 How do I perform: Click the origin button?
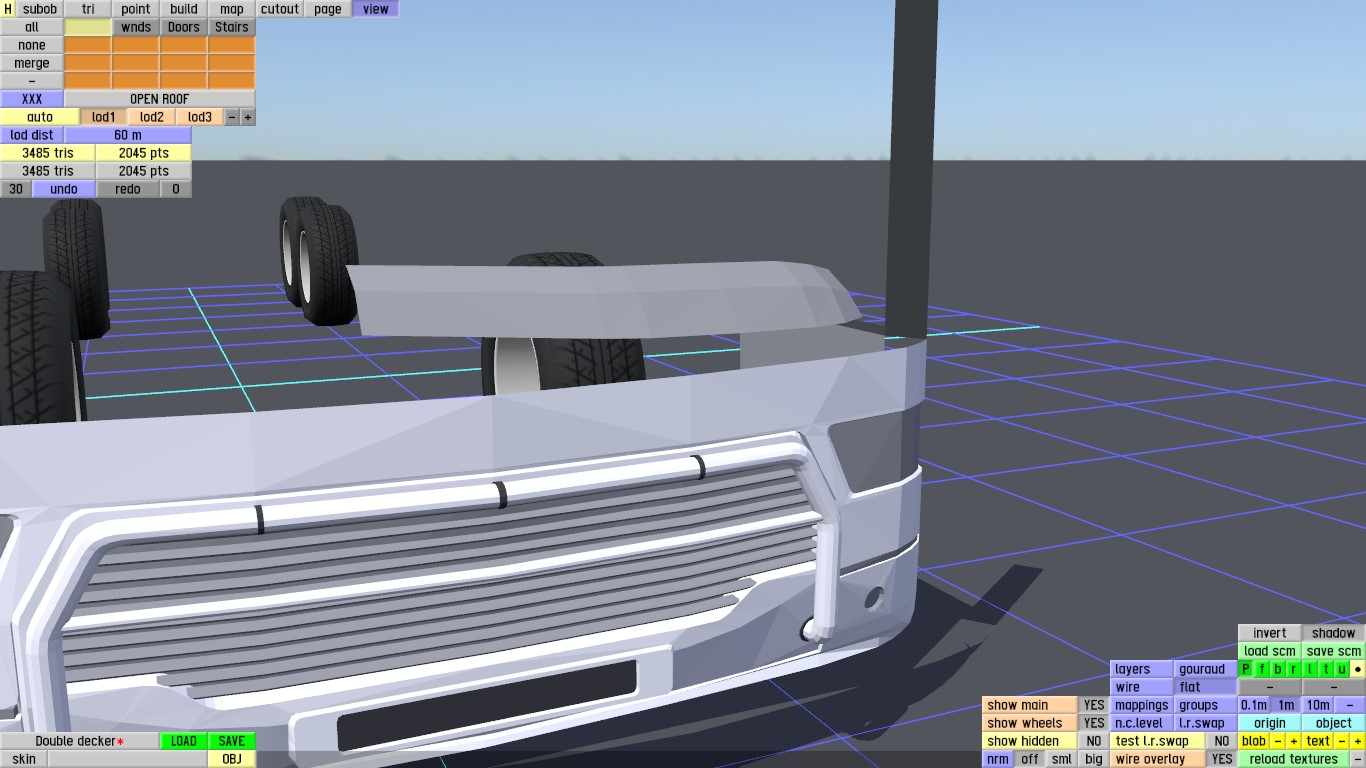[1270, 723]
